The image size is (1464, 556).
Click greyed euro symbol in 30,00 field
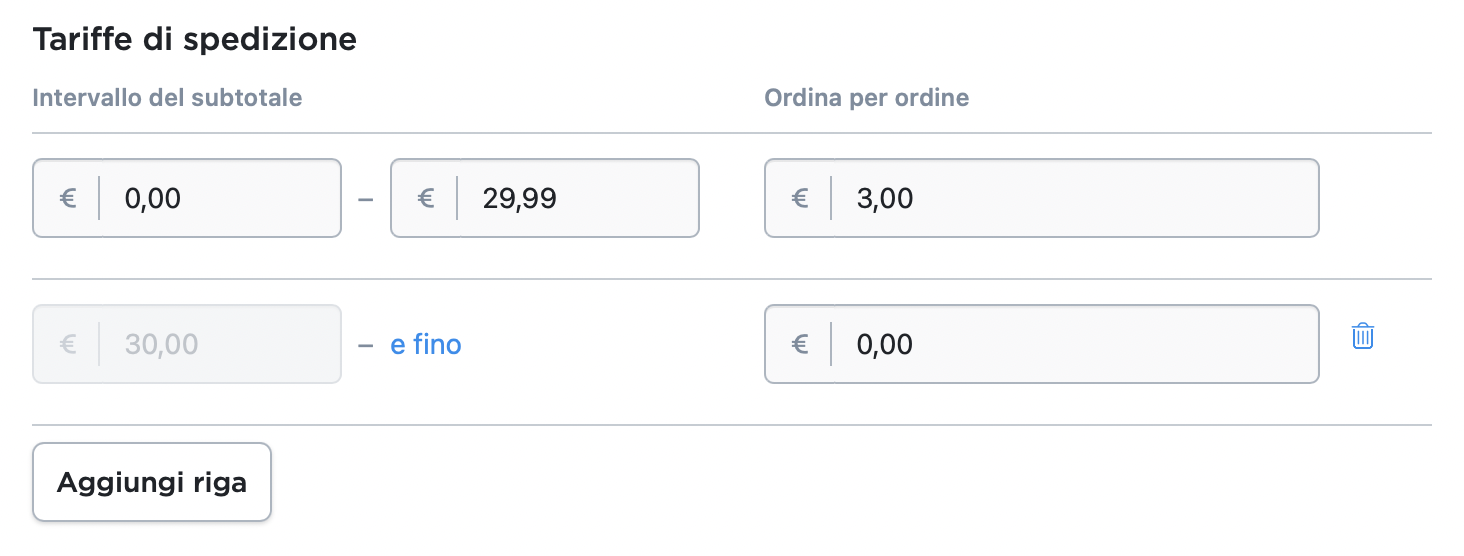pyautogui.click(x=67, y=344)
